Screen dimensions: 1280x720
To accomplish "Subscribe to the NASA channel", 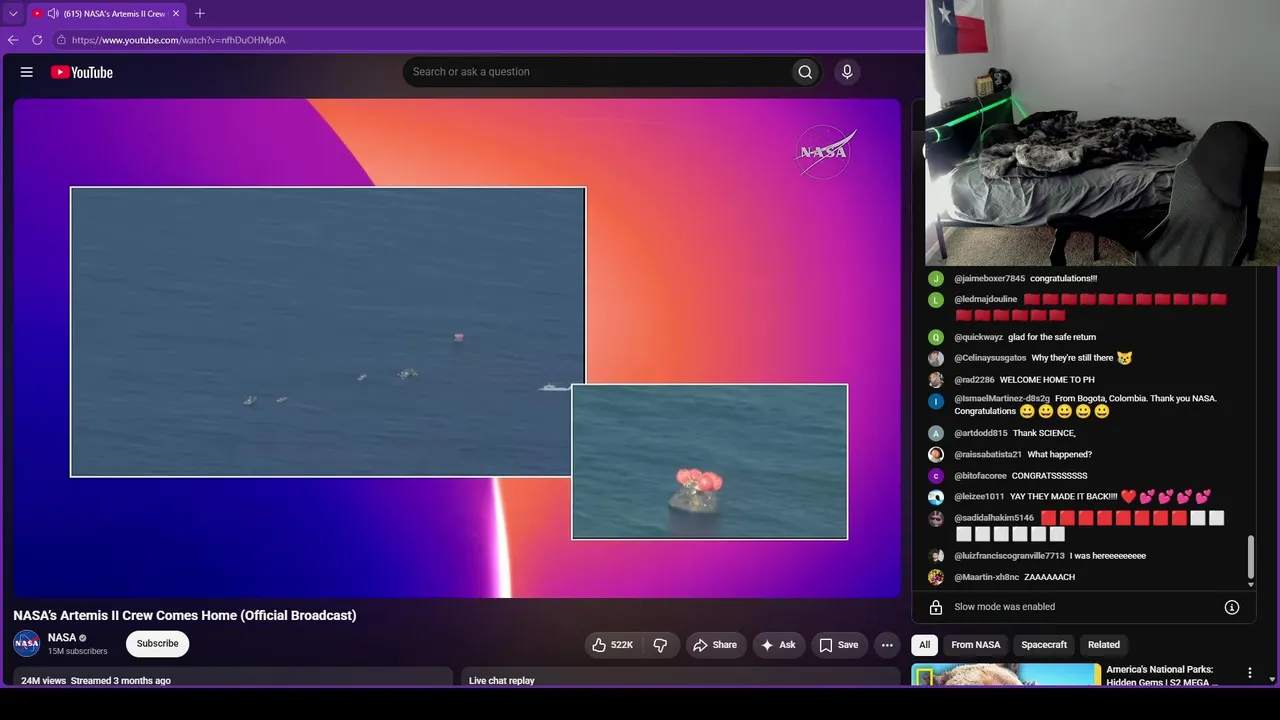I will 158,644.
